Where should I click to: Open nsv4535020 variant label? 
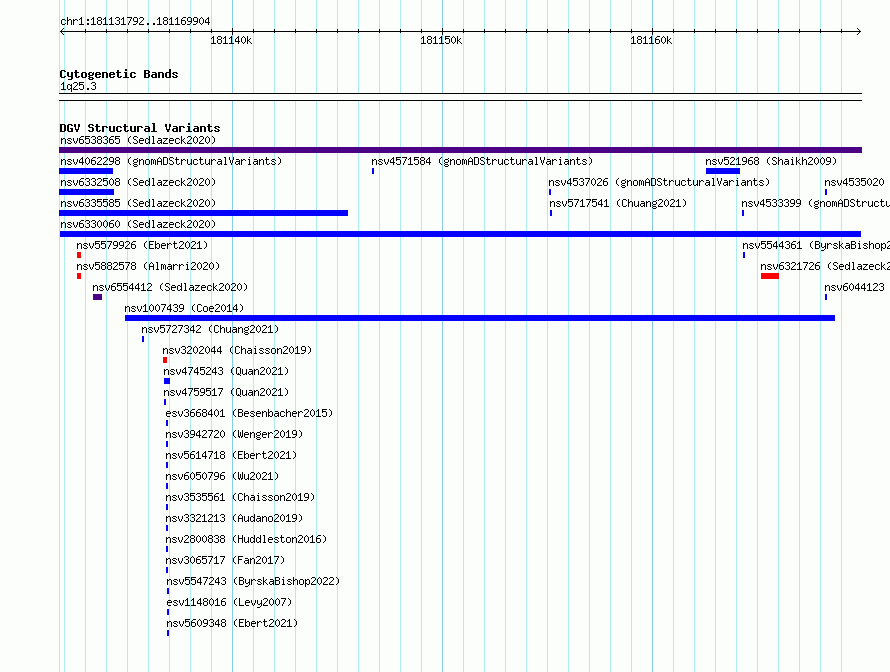[x=854, y=182]
